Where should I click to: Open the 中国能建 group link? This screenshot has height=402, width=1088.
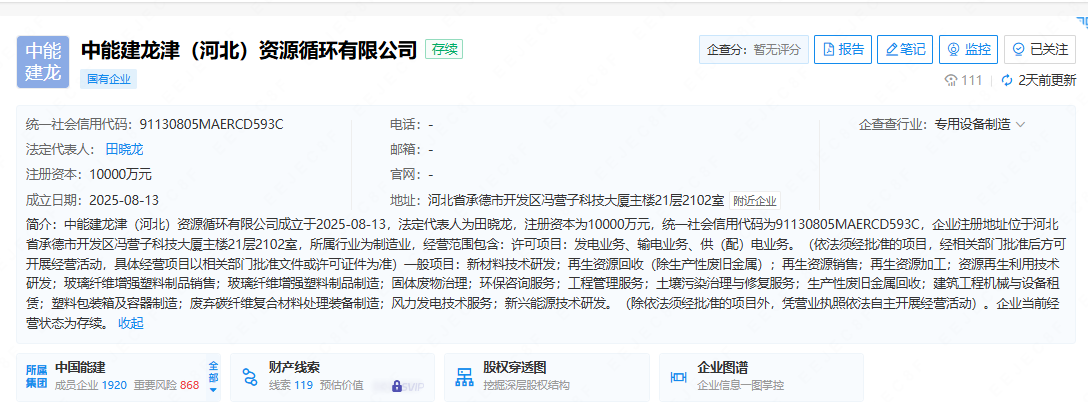point(80,368)
